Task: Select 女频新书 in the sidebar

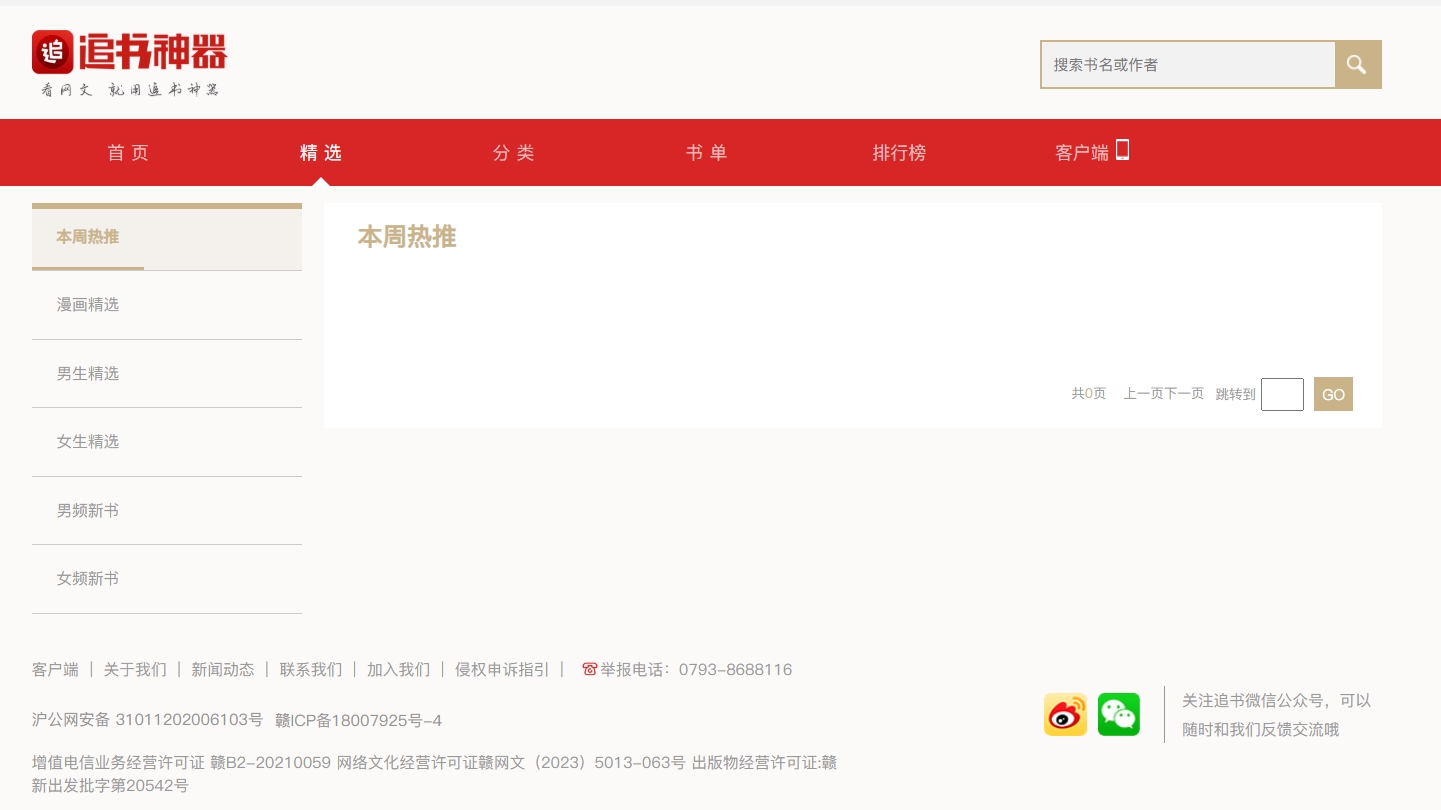Action: click(167, 579)
